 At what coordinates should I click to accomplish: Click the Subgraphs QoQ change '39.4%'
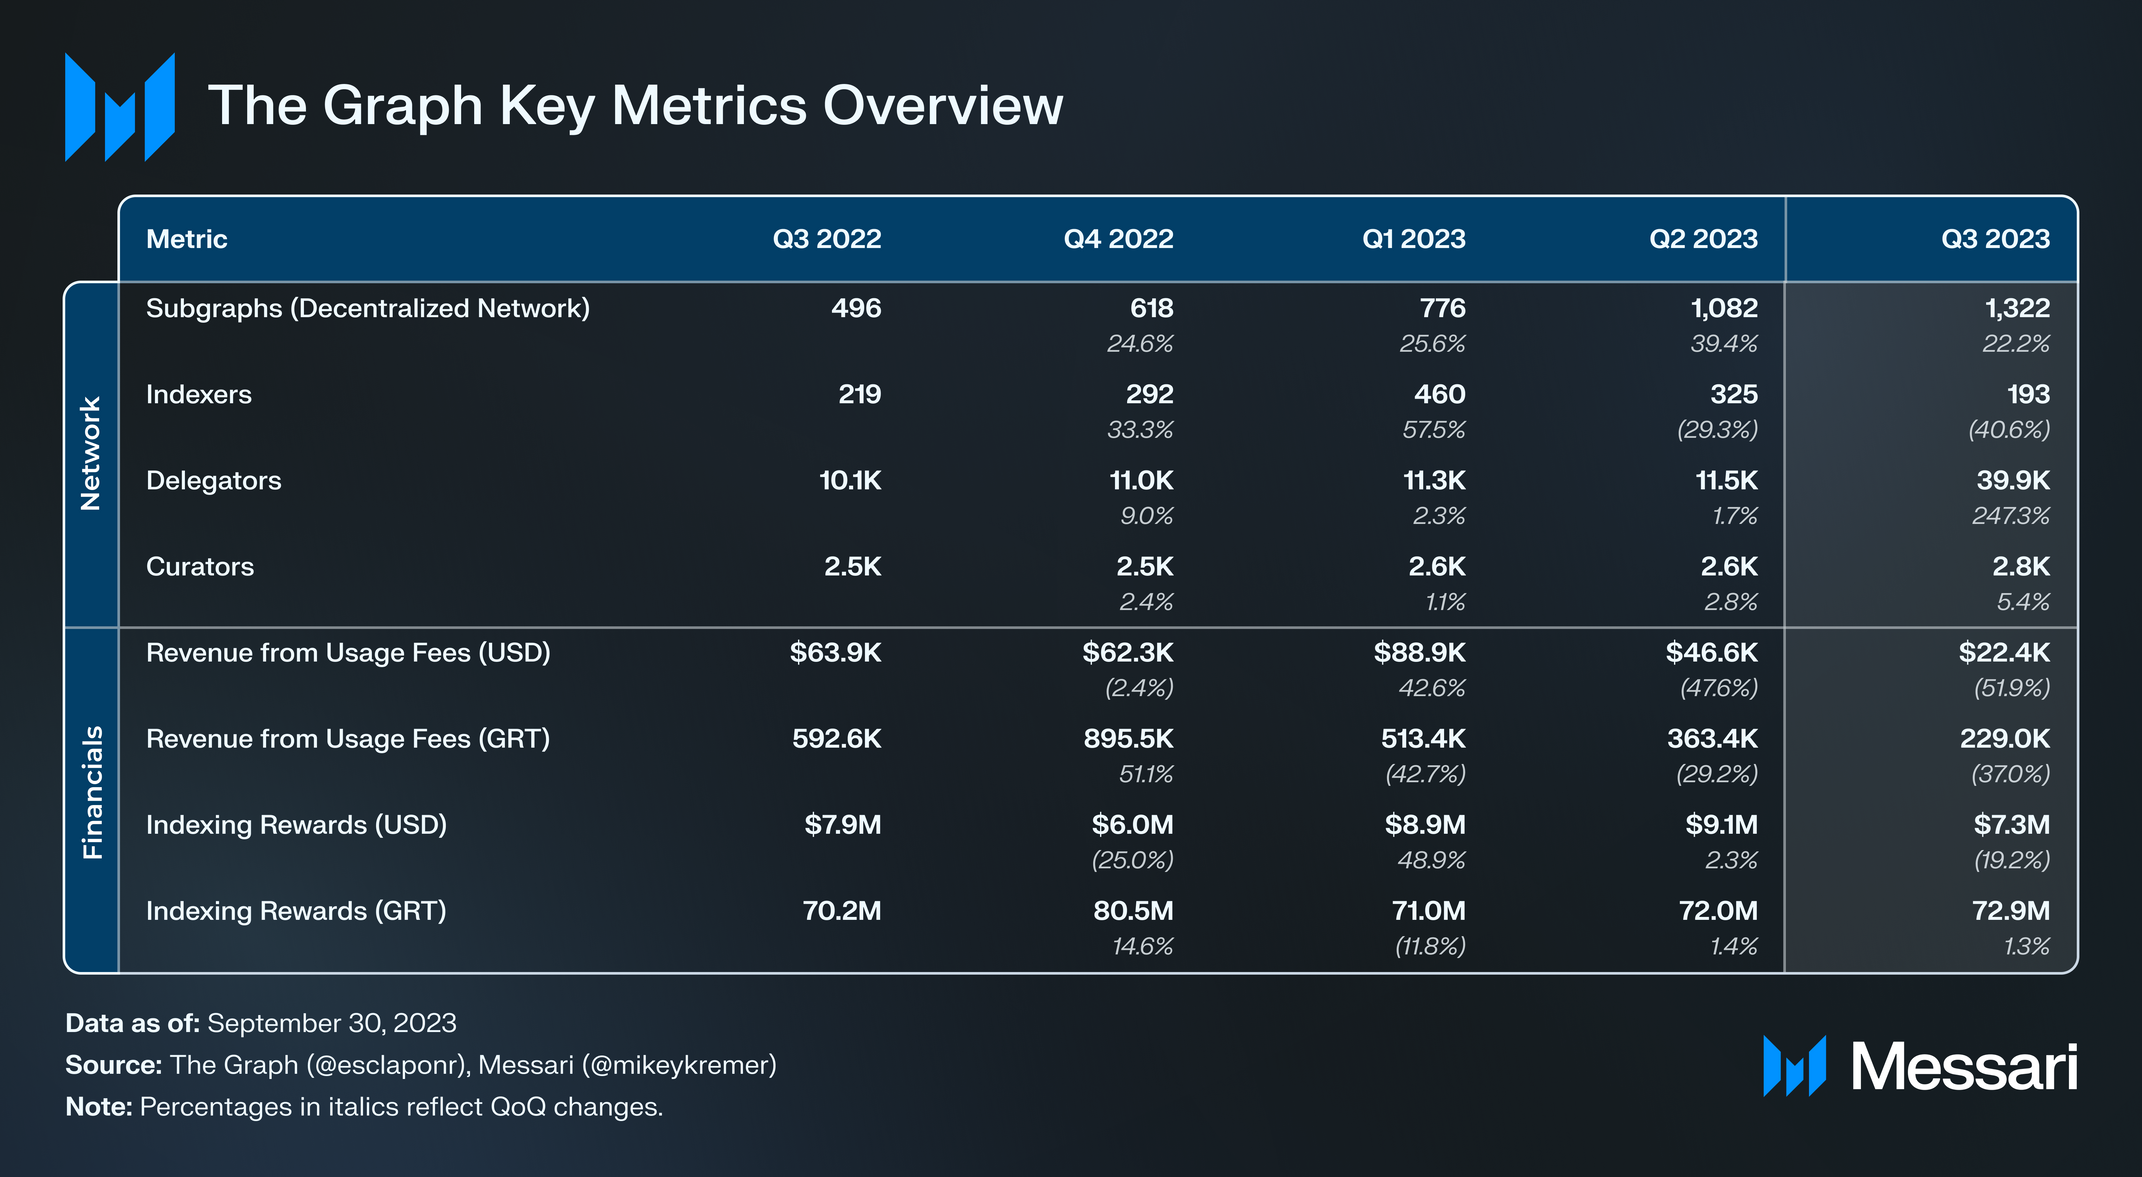(1724, 344)
